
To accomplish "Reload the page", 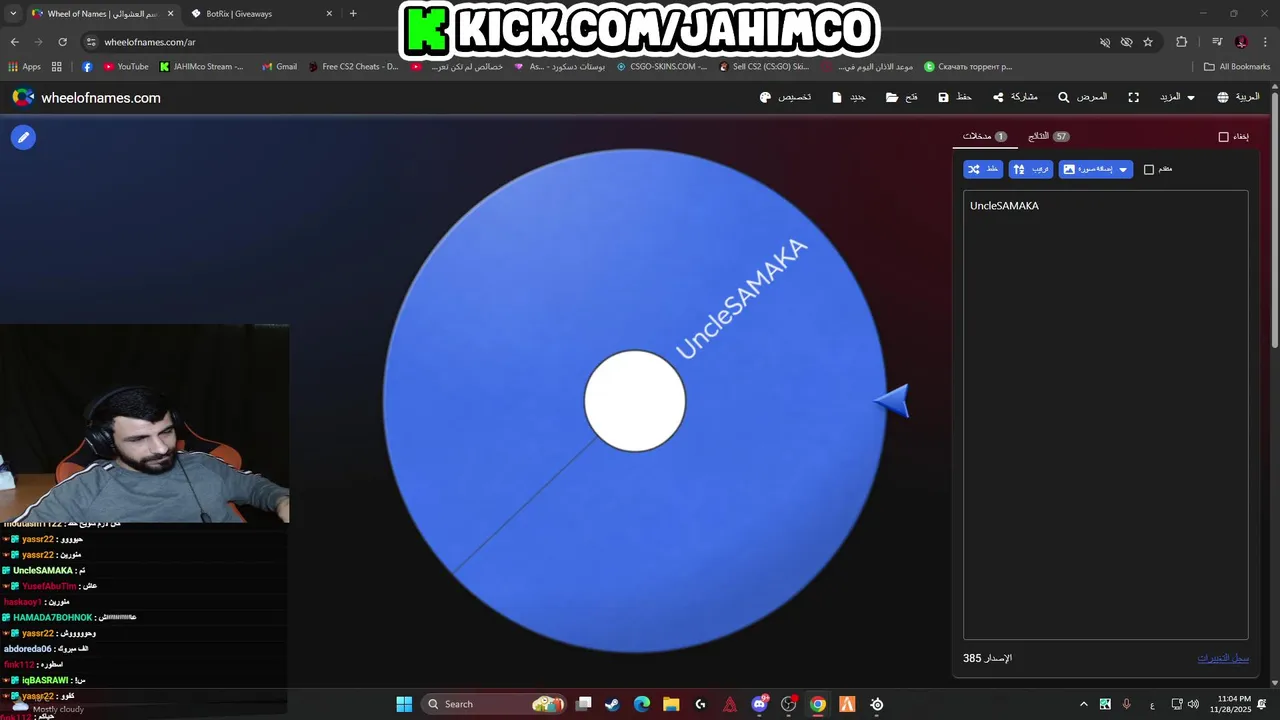I will (x=62, y=42).
